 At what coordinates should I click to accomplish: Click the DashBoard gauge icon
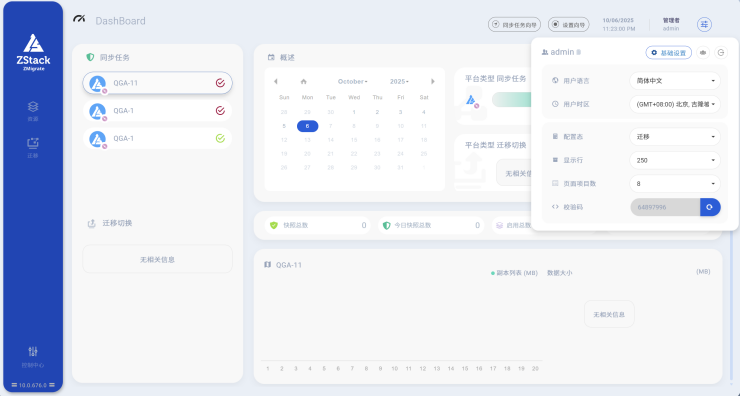click(79, 19)
